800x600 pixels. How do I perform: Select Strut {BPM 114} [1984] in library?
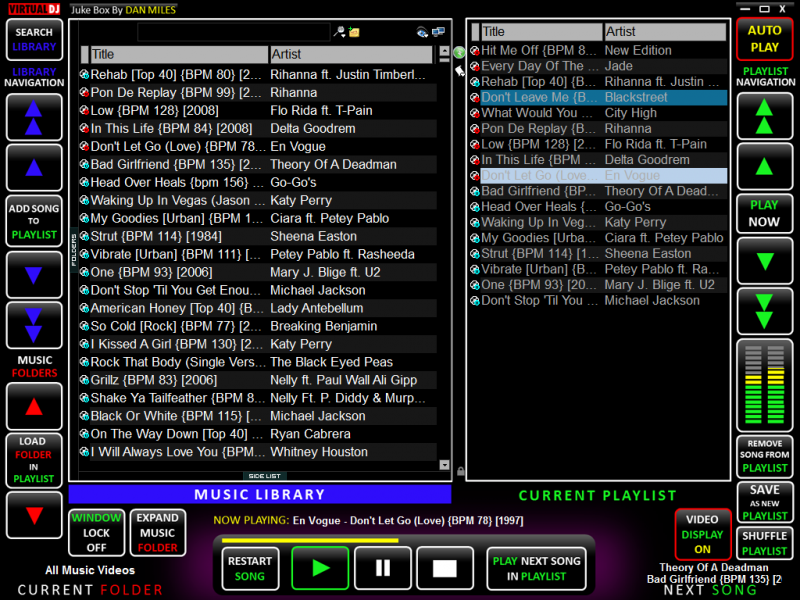[258, 236]
